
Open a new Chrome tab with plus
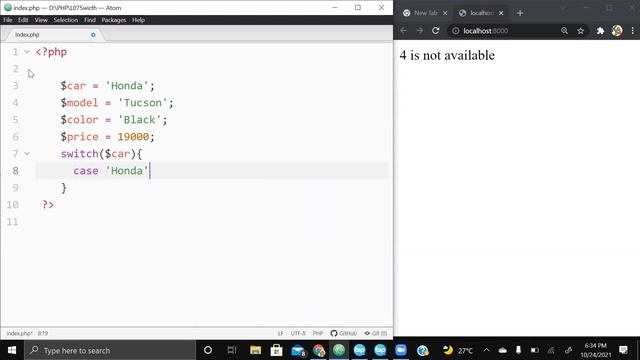point(520,13)
